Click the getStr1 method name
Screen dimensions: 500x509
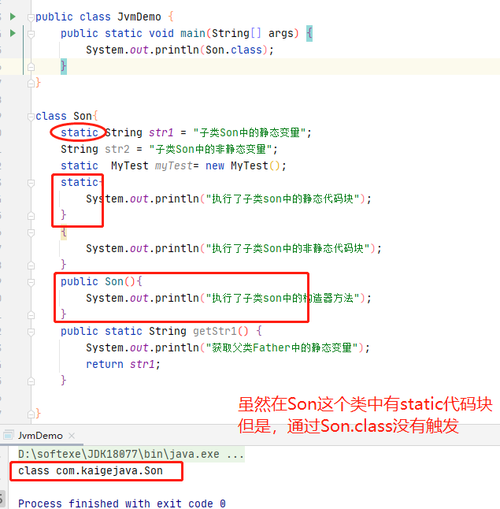click(215, 331)
